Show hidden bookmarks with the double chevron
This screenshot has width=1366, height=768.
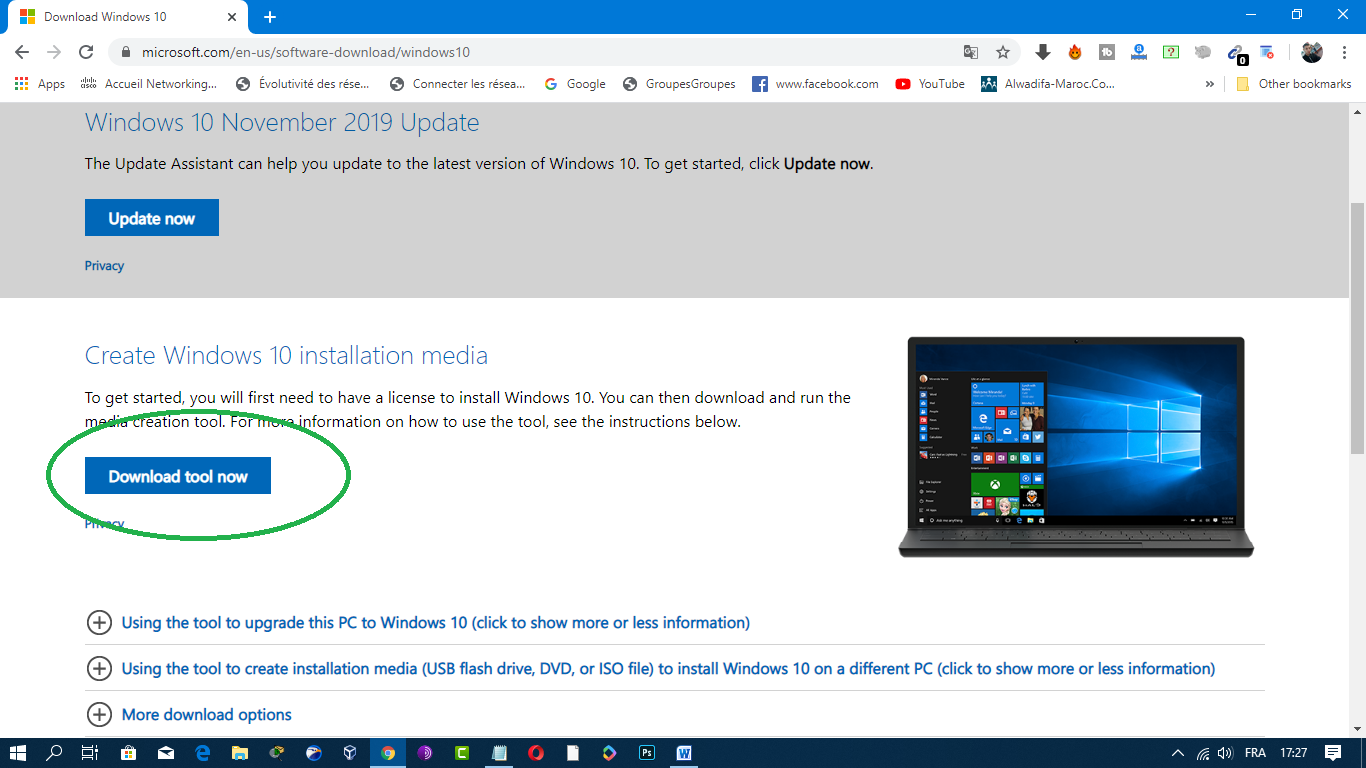1210,84
